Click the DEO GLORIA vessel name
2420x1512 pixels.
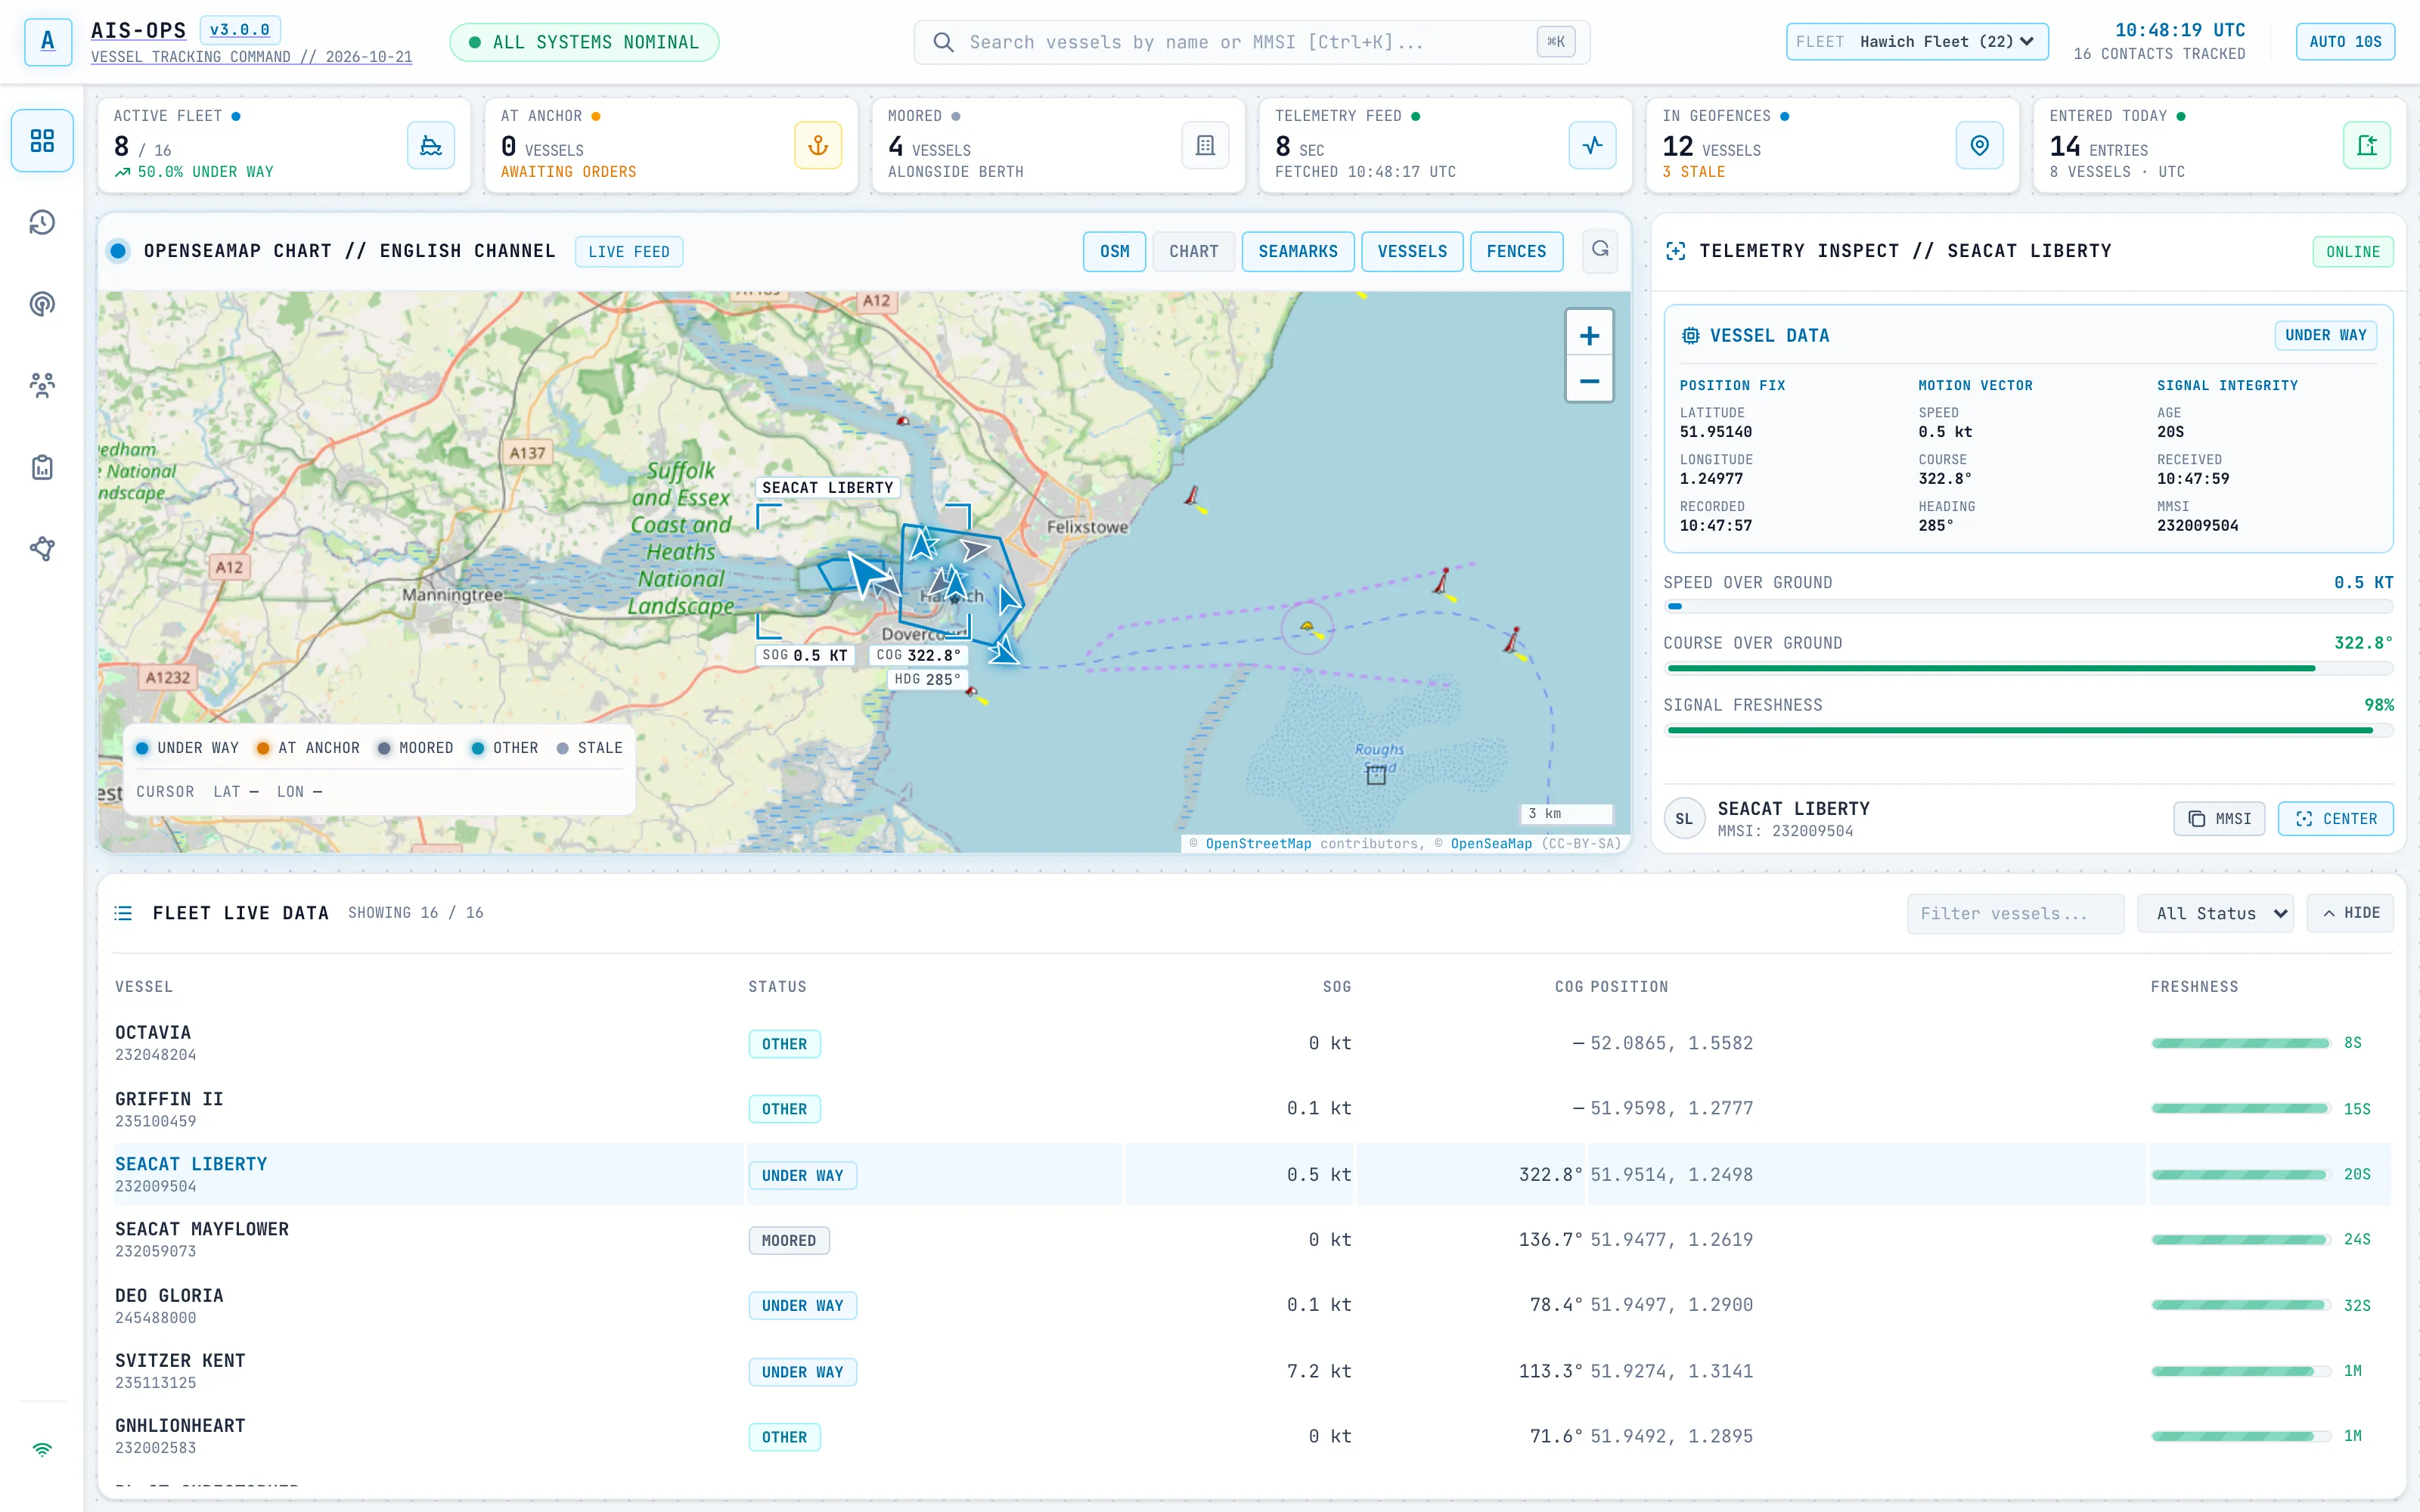169,1295
